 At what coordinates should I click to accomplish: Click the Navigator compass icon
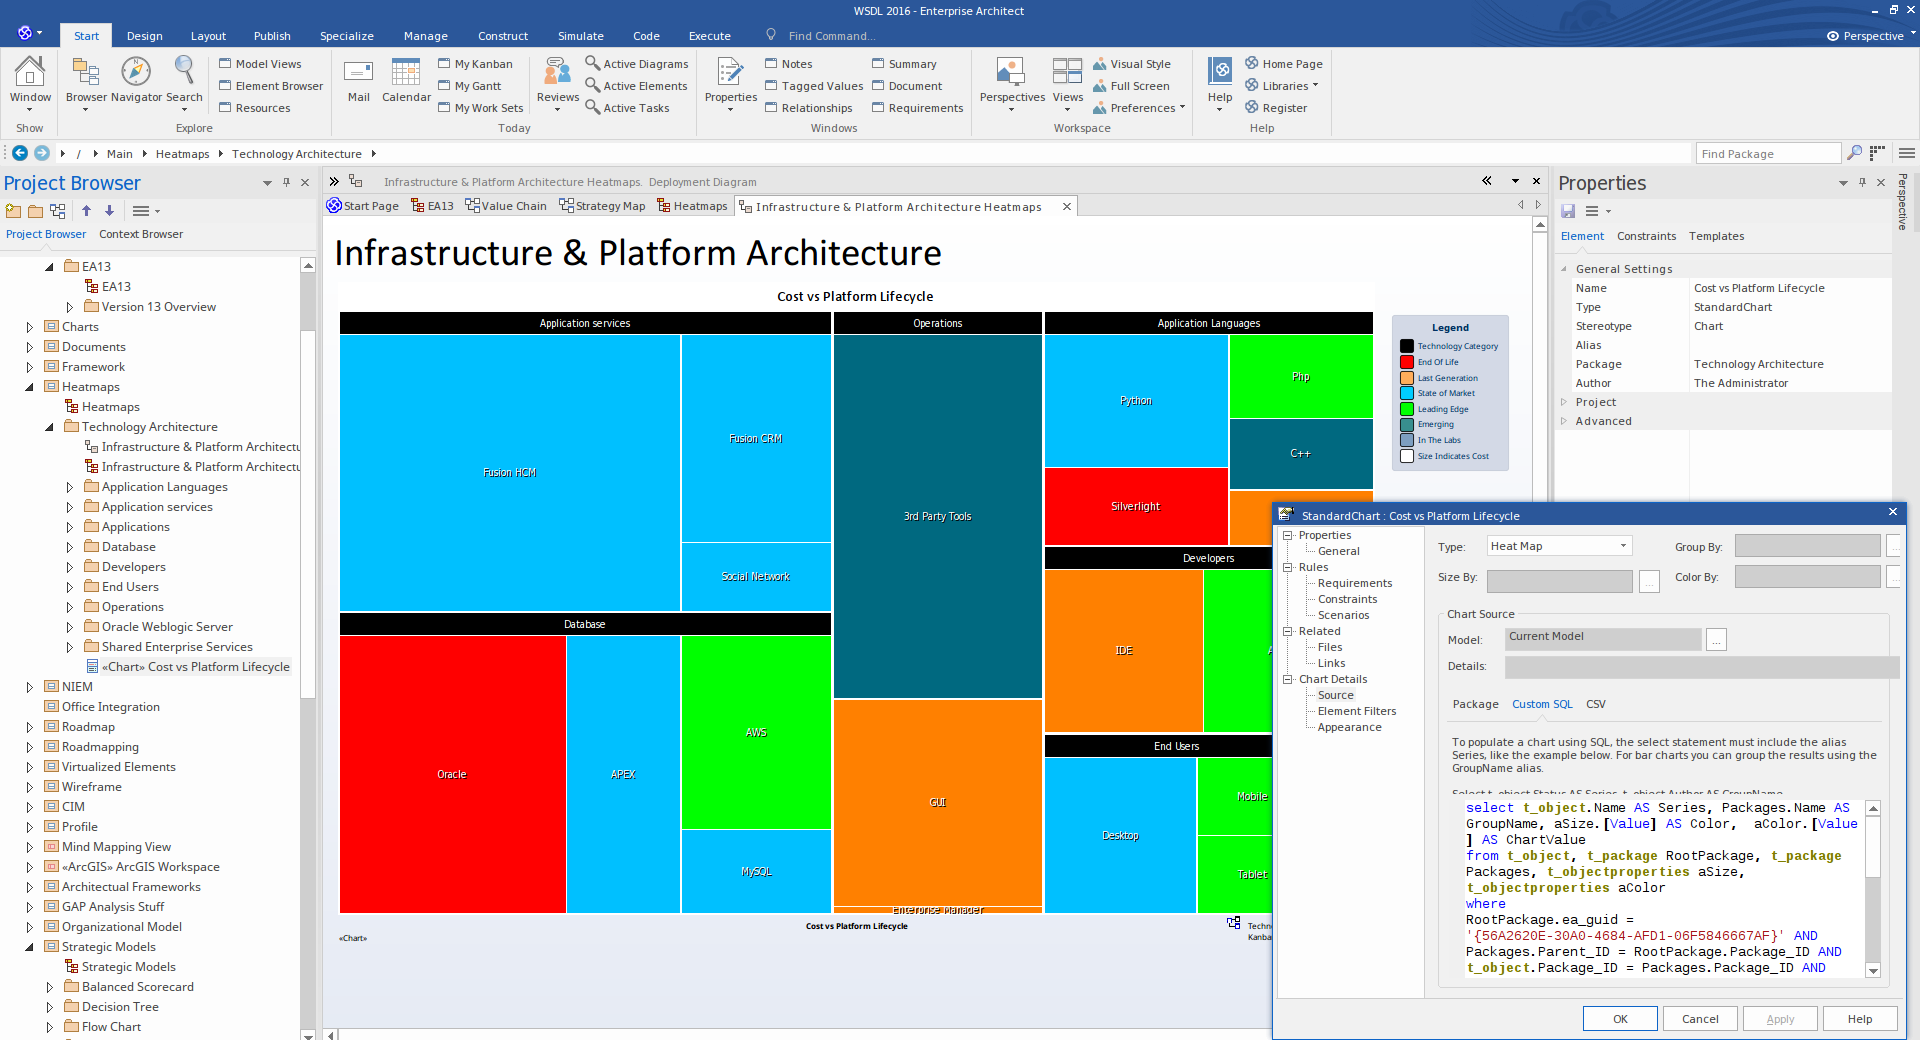tap(136, 74)
